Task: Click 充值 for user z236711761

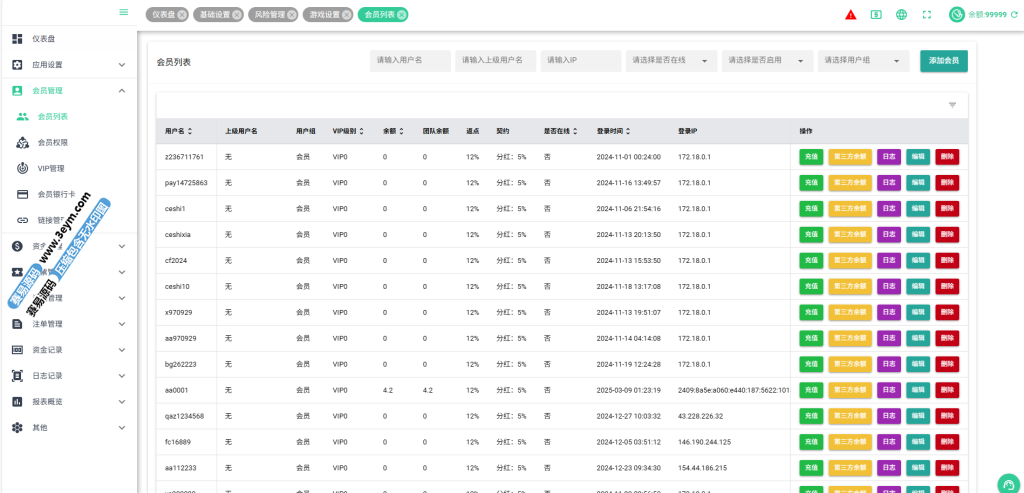Action: [811, 157]
